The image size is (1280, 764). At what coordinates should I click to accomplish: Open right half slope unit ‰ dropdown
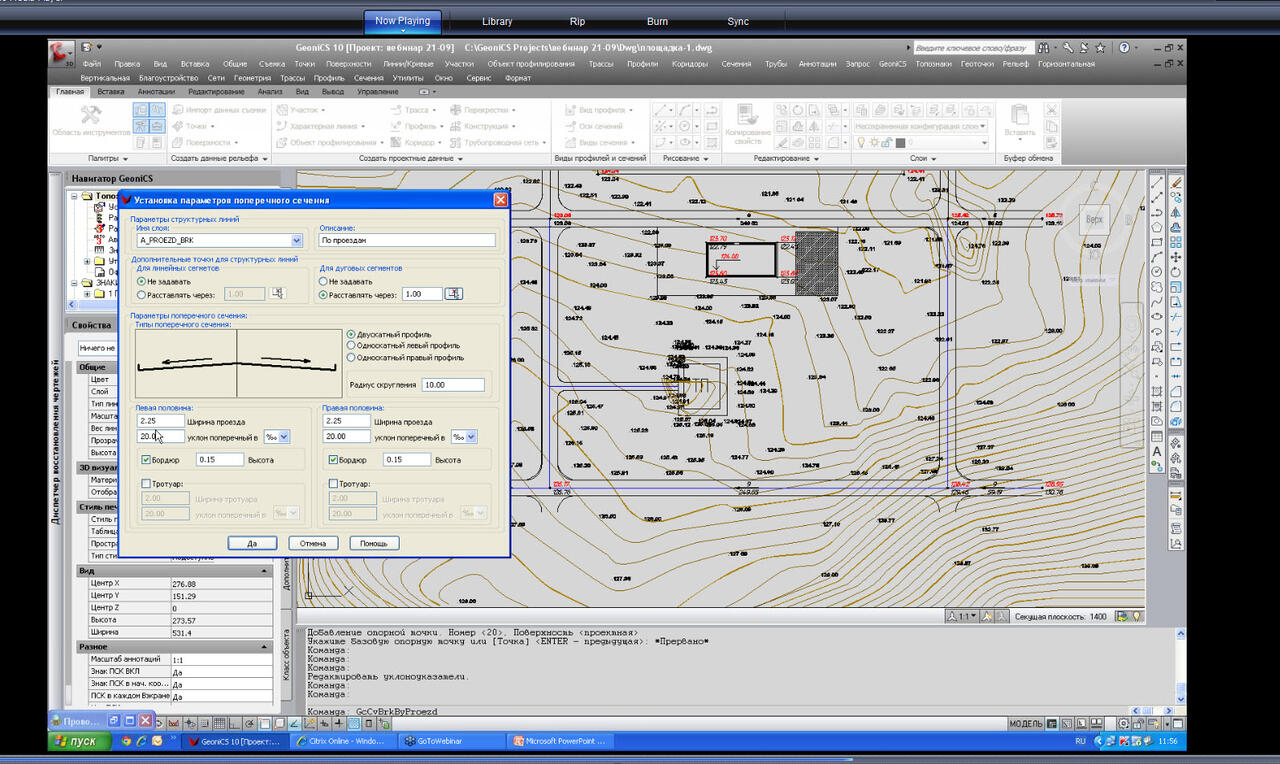pos(471,436)
